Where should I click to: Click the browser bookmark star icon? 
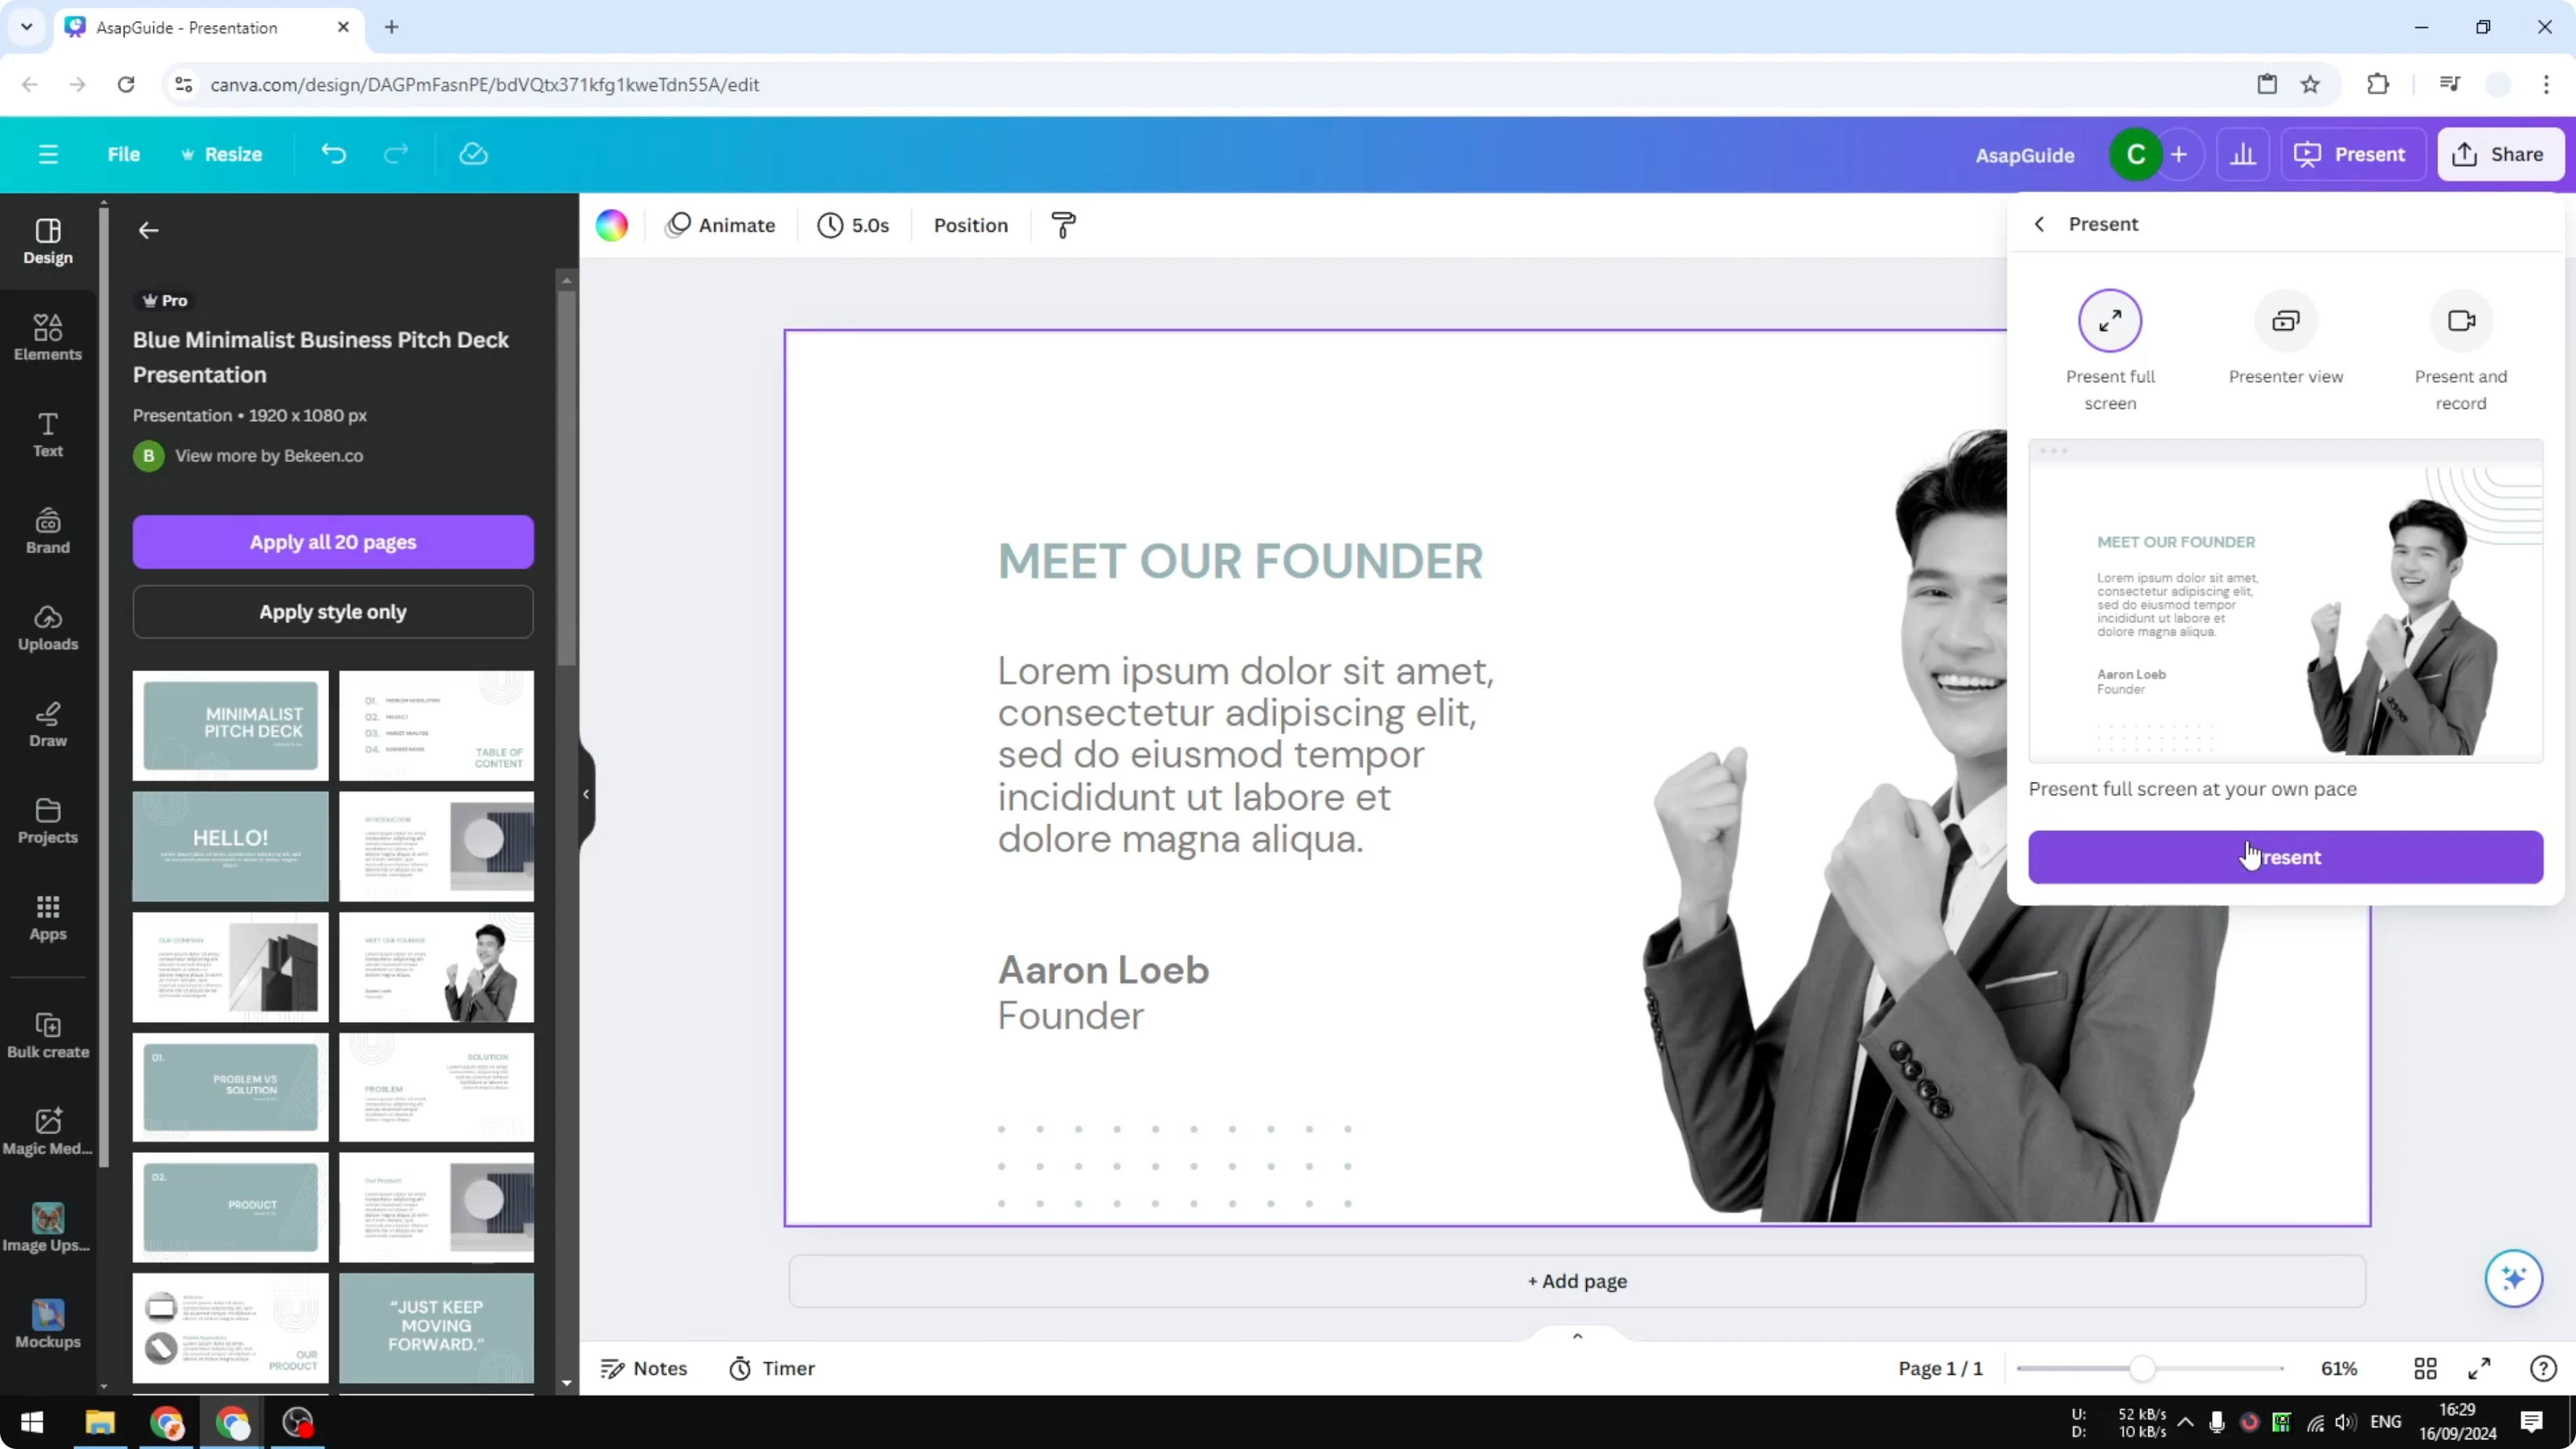[2310, 84]
